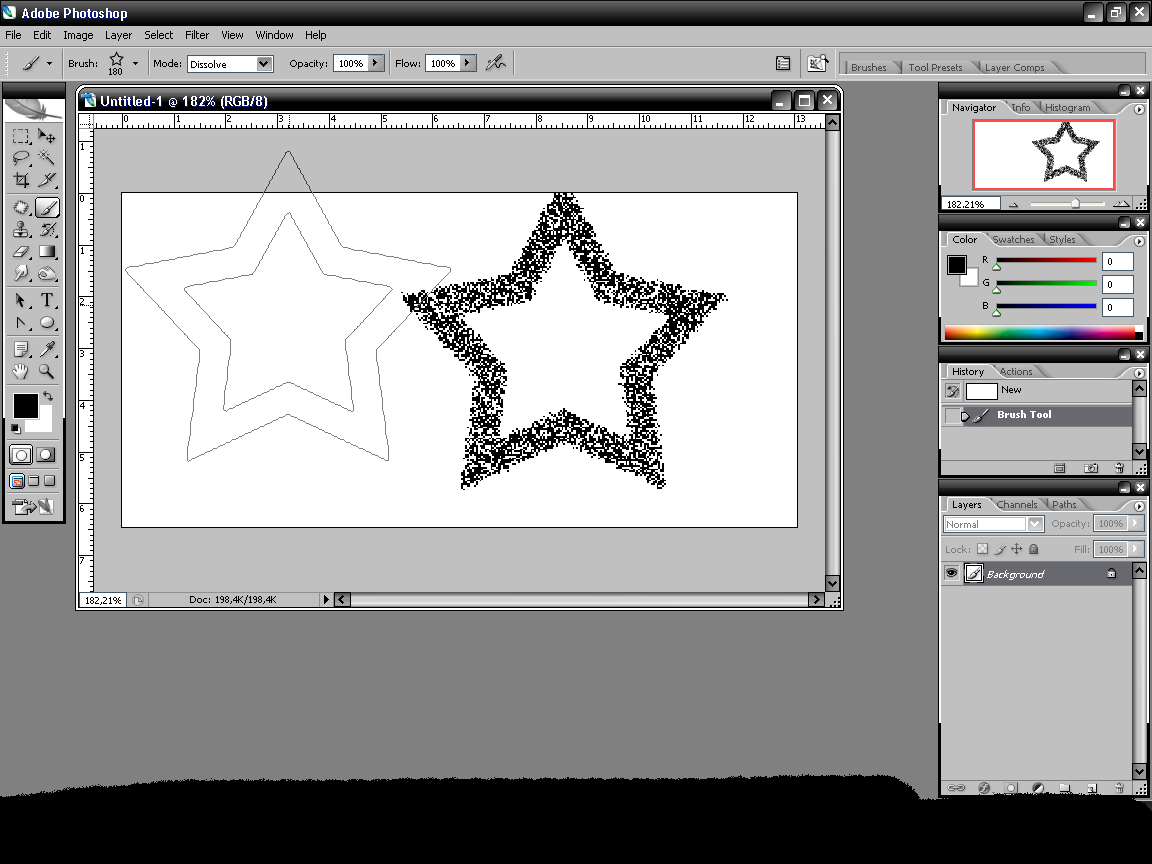Select the Path Selection tool
The image size is (1152, 864).
click(21, 300)
